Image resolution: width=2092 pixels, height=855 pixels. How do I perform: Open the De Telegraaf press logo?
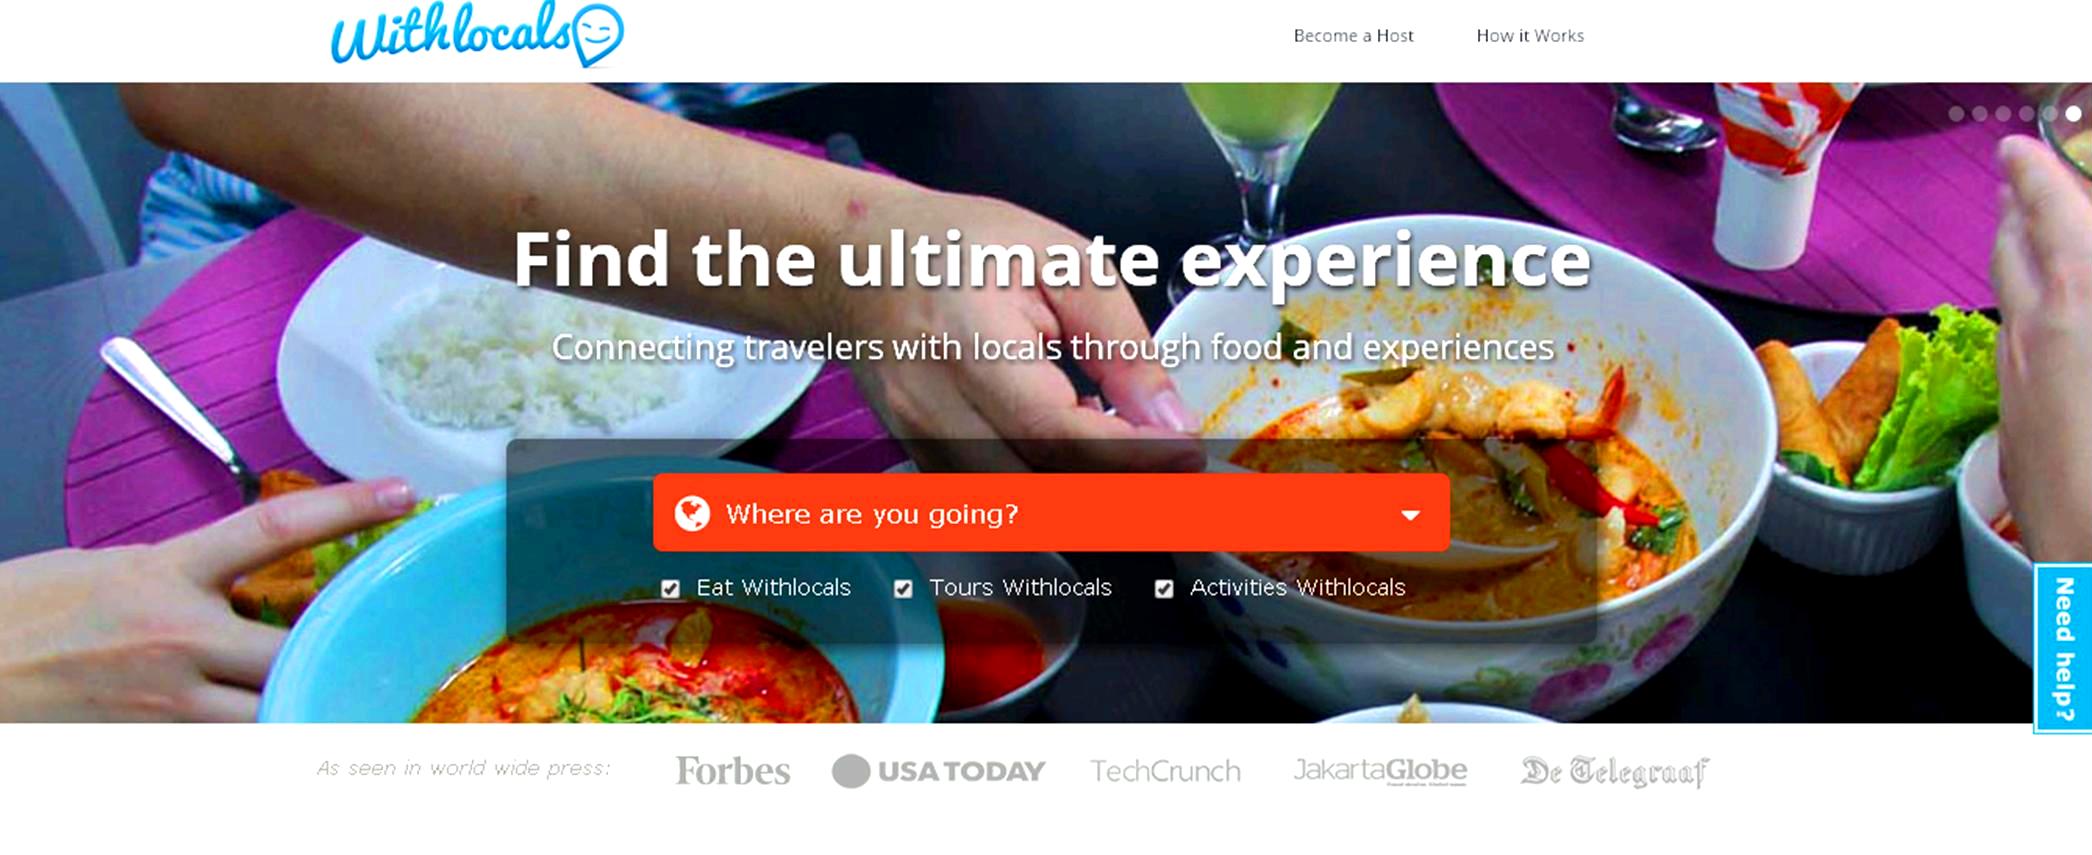pos(1615,771)
